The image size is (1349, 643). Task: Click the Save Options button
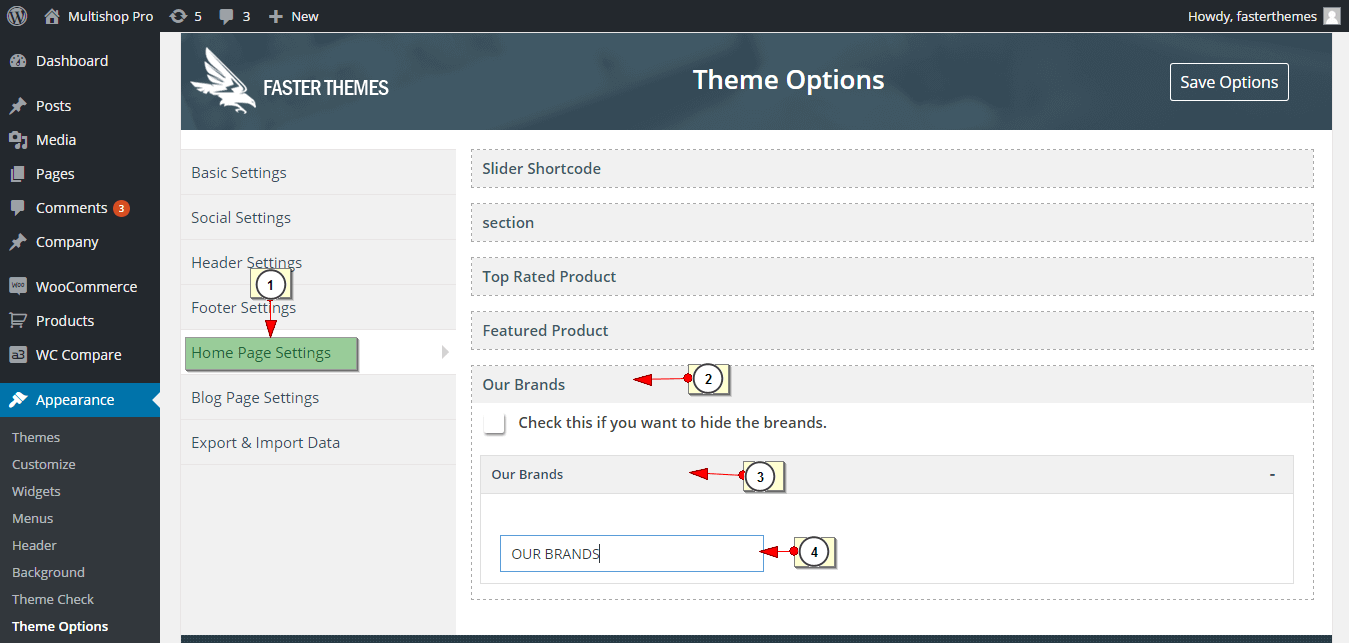[x=1229, y=82]
